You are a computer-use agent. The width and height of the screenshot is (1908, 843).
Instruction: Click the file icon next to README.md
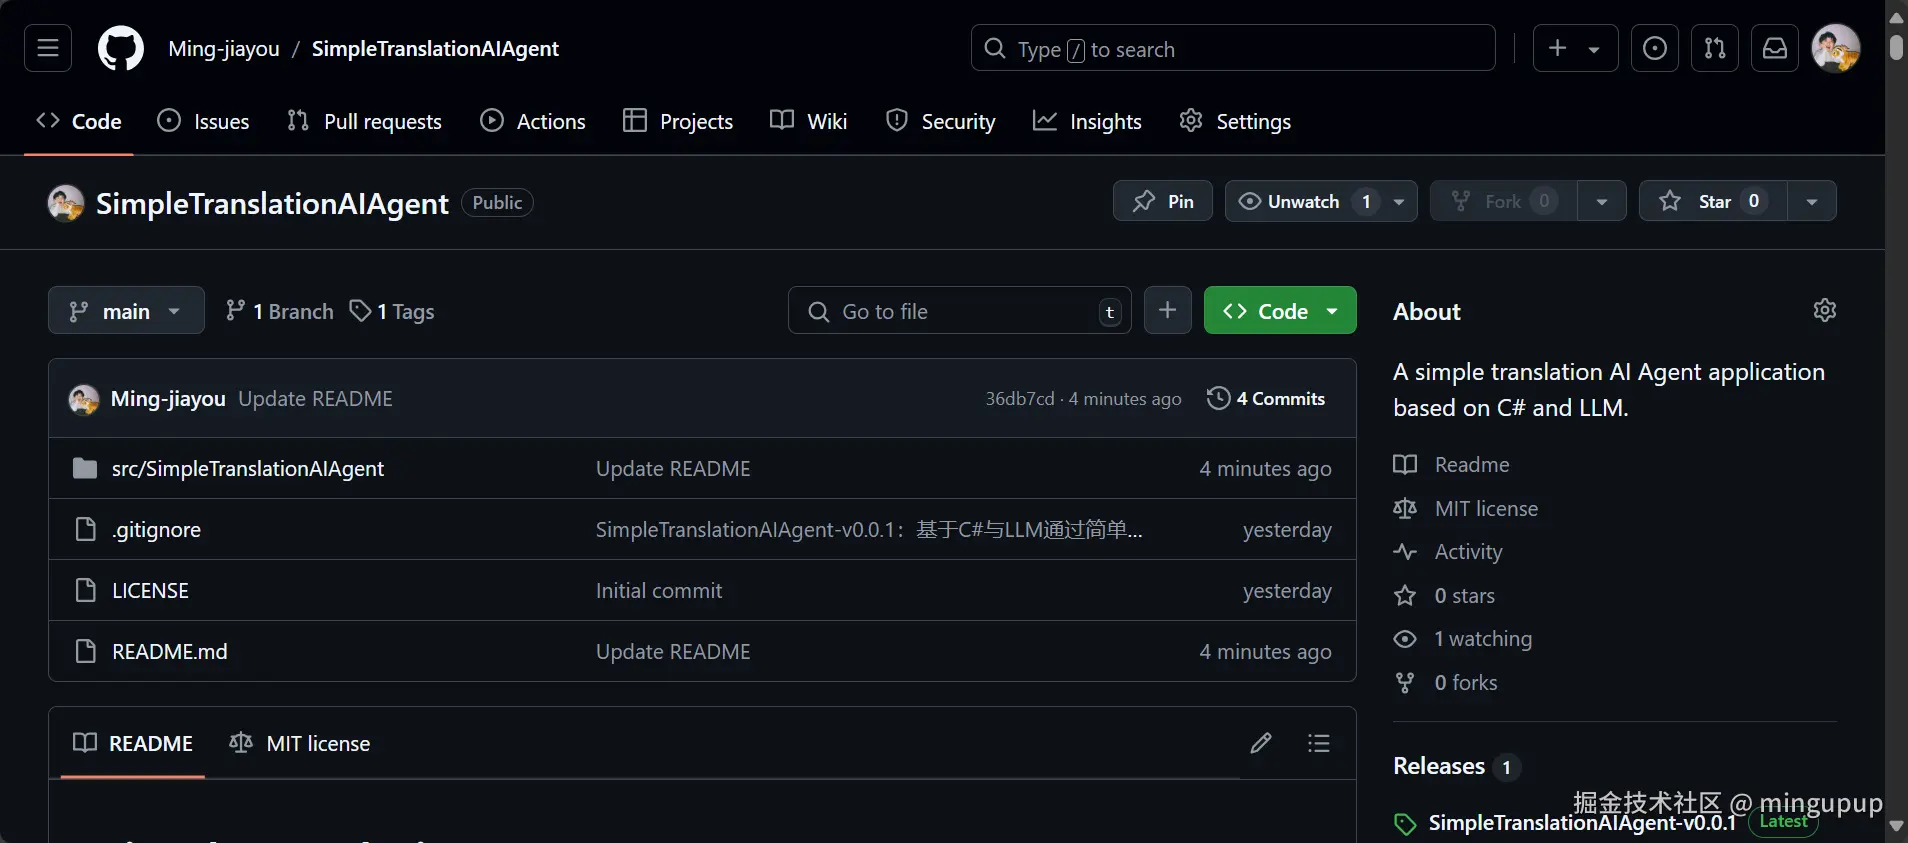tap(86, 651)
